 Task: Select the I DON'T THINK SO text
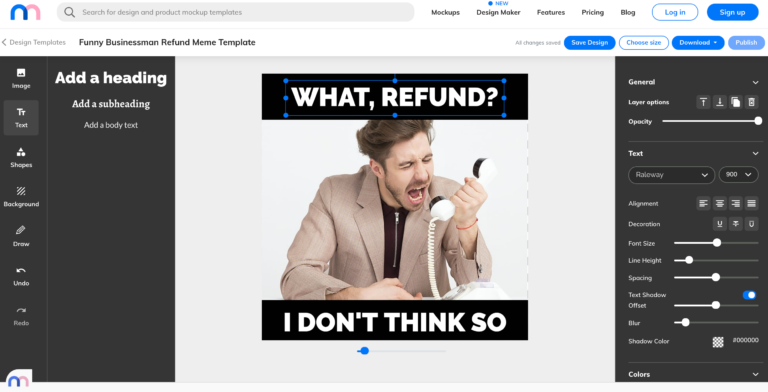(395, 322)
